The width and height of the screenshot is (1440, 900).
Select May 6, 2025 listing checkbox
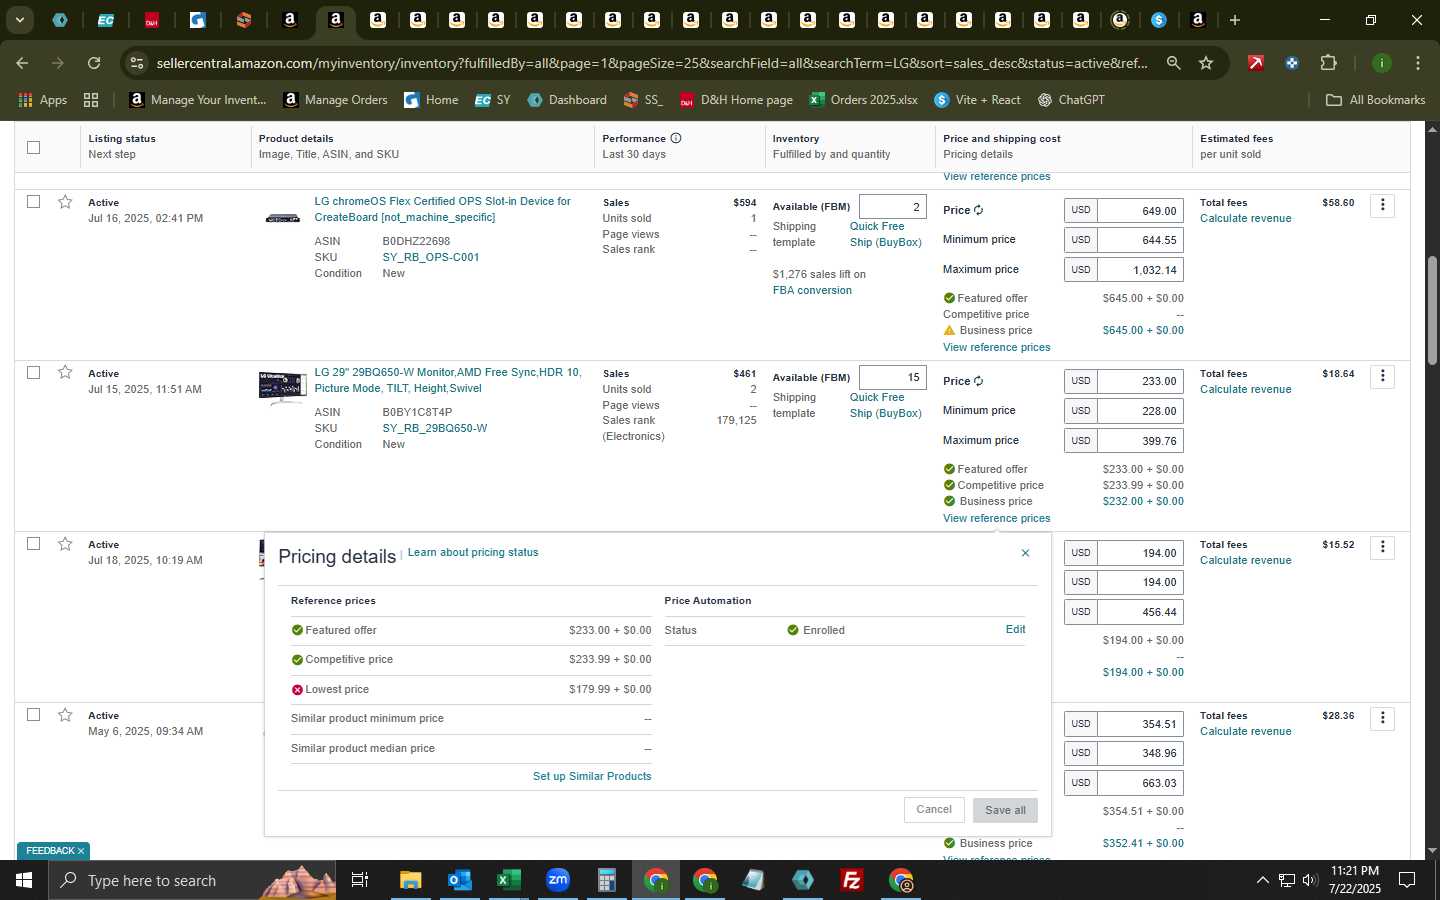coord(33,715)
